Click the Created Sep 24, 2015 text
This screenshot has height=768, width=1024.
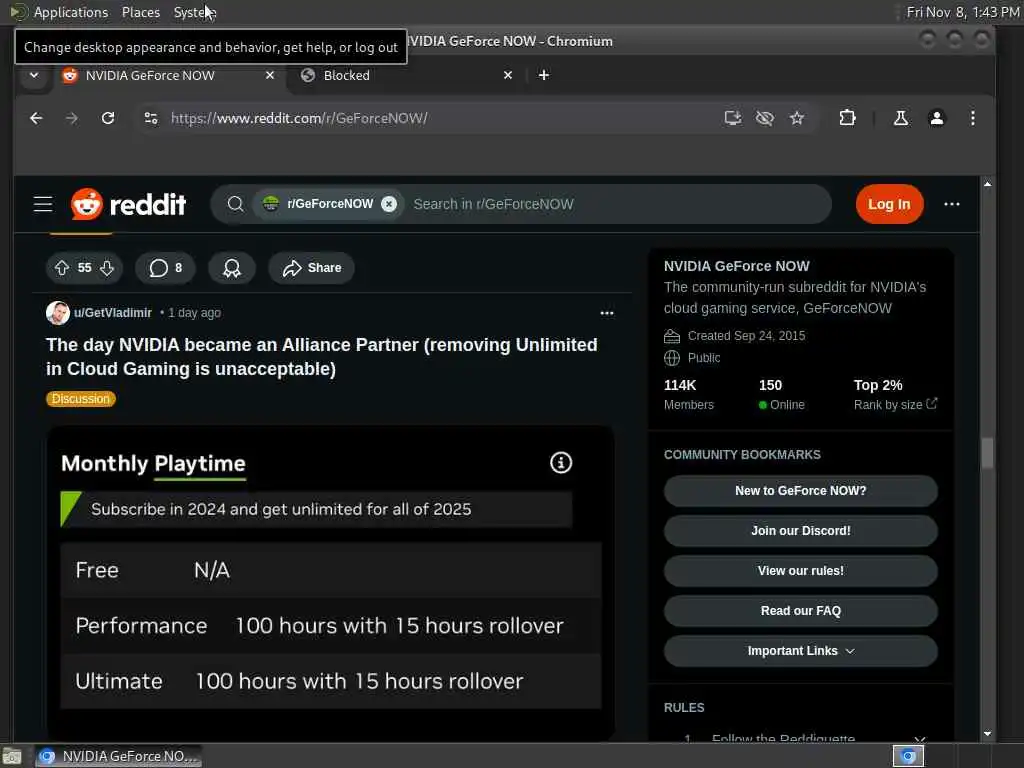pyautogui.click(x=746, y=336)
